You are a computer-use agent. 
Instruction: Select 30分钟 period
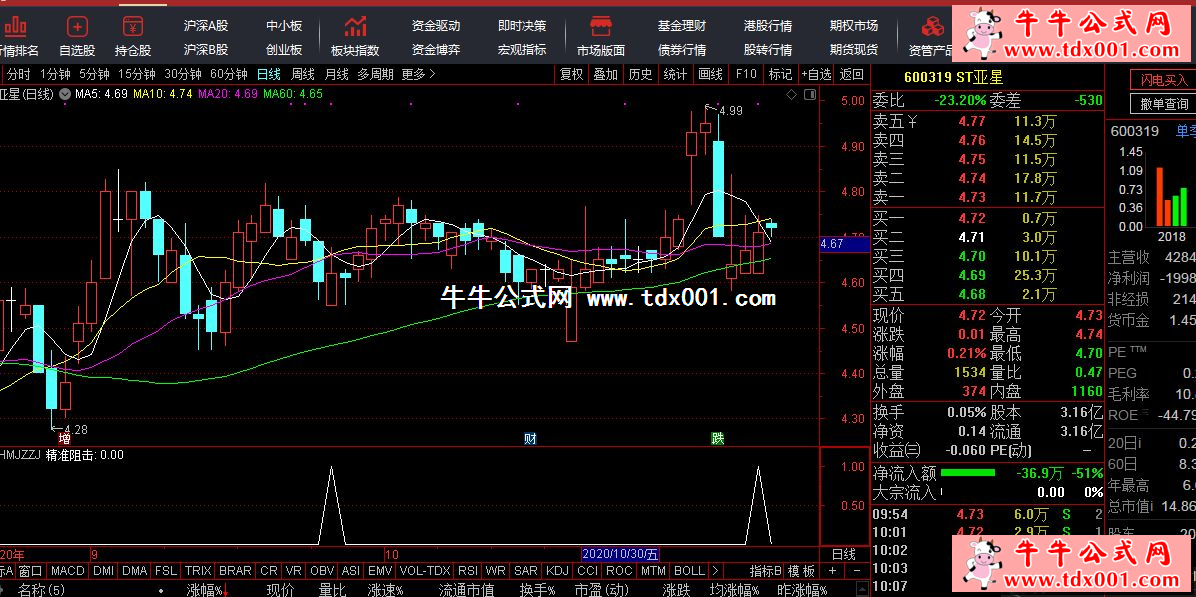183,74
